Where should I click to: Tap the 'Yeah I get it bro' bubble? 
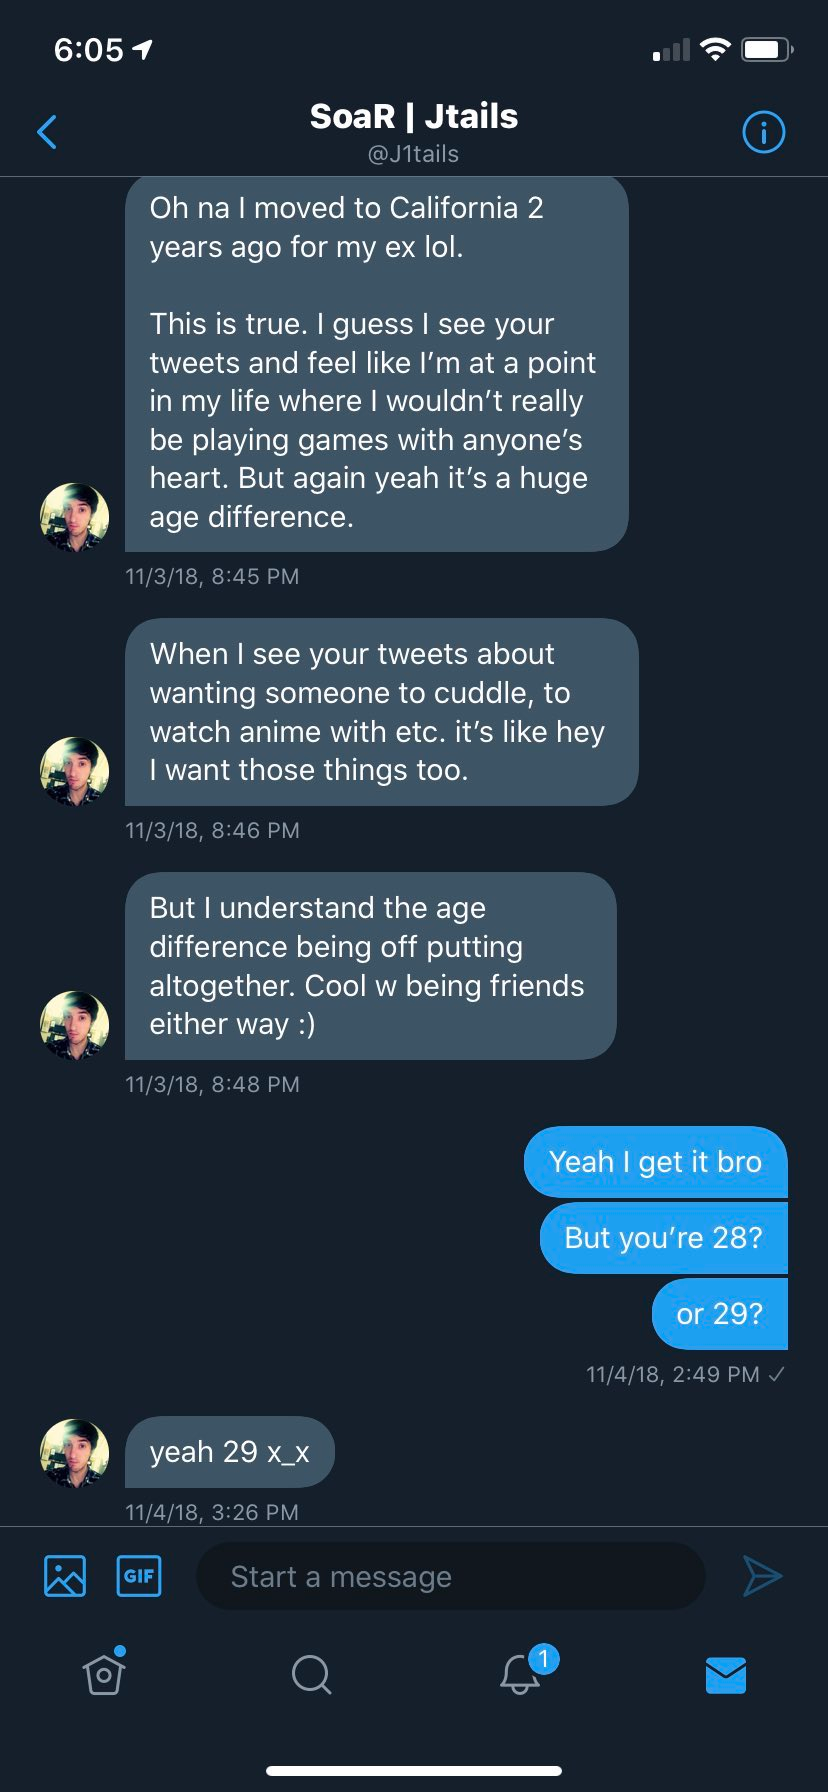(x=656, y=1162)
